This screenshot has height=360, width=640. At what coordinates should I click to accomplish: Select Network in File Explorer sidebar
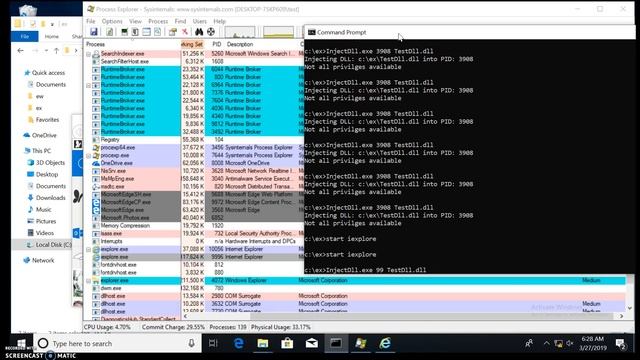point(38,260)
